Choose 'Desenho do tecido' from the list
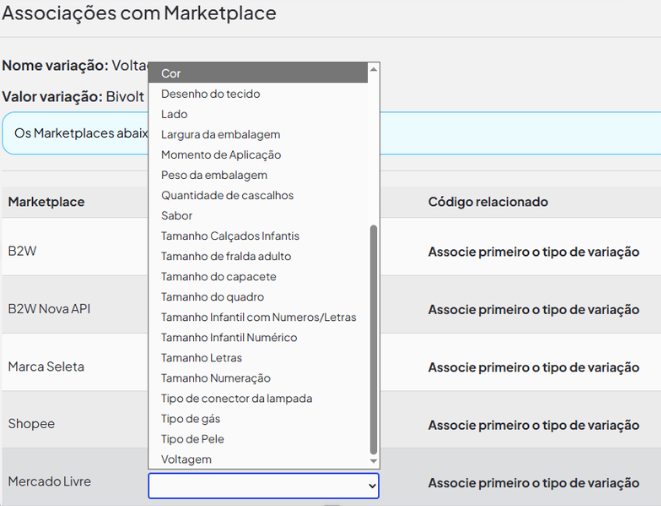This screenshot has width=661, height=506. click(x=210, y=94)
